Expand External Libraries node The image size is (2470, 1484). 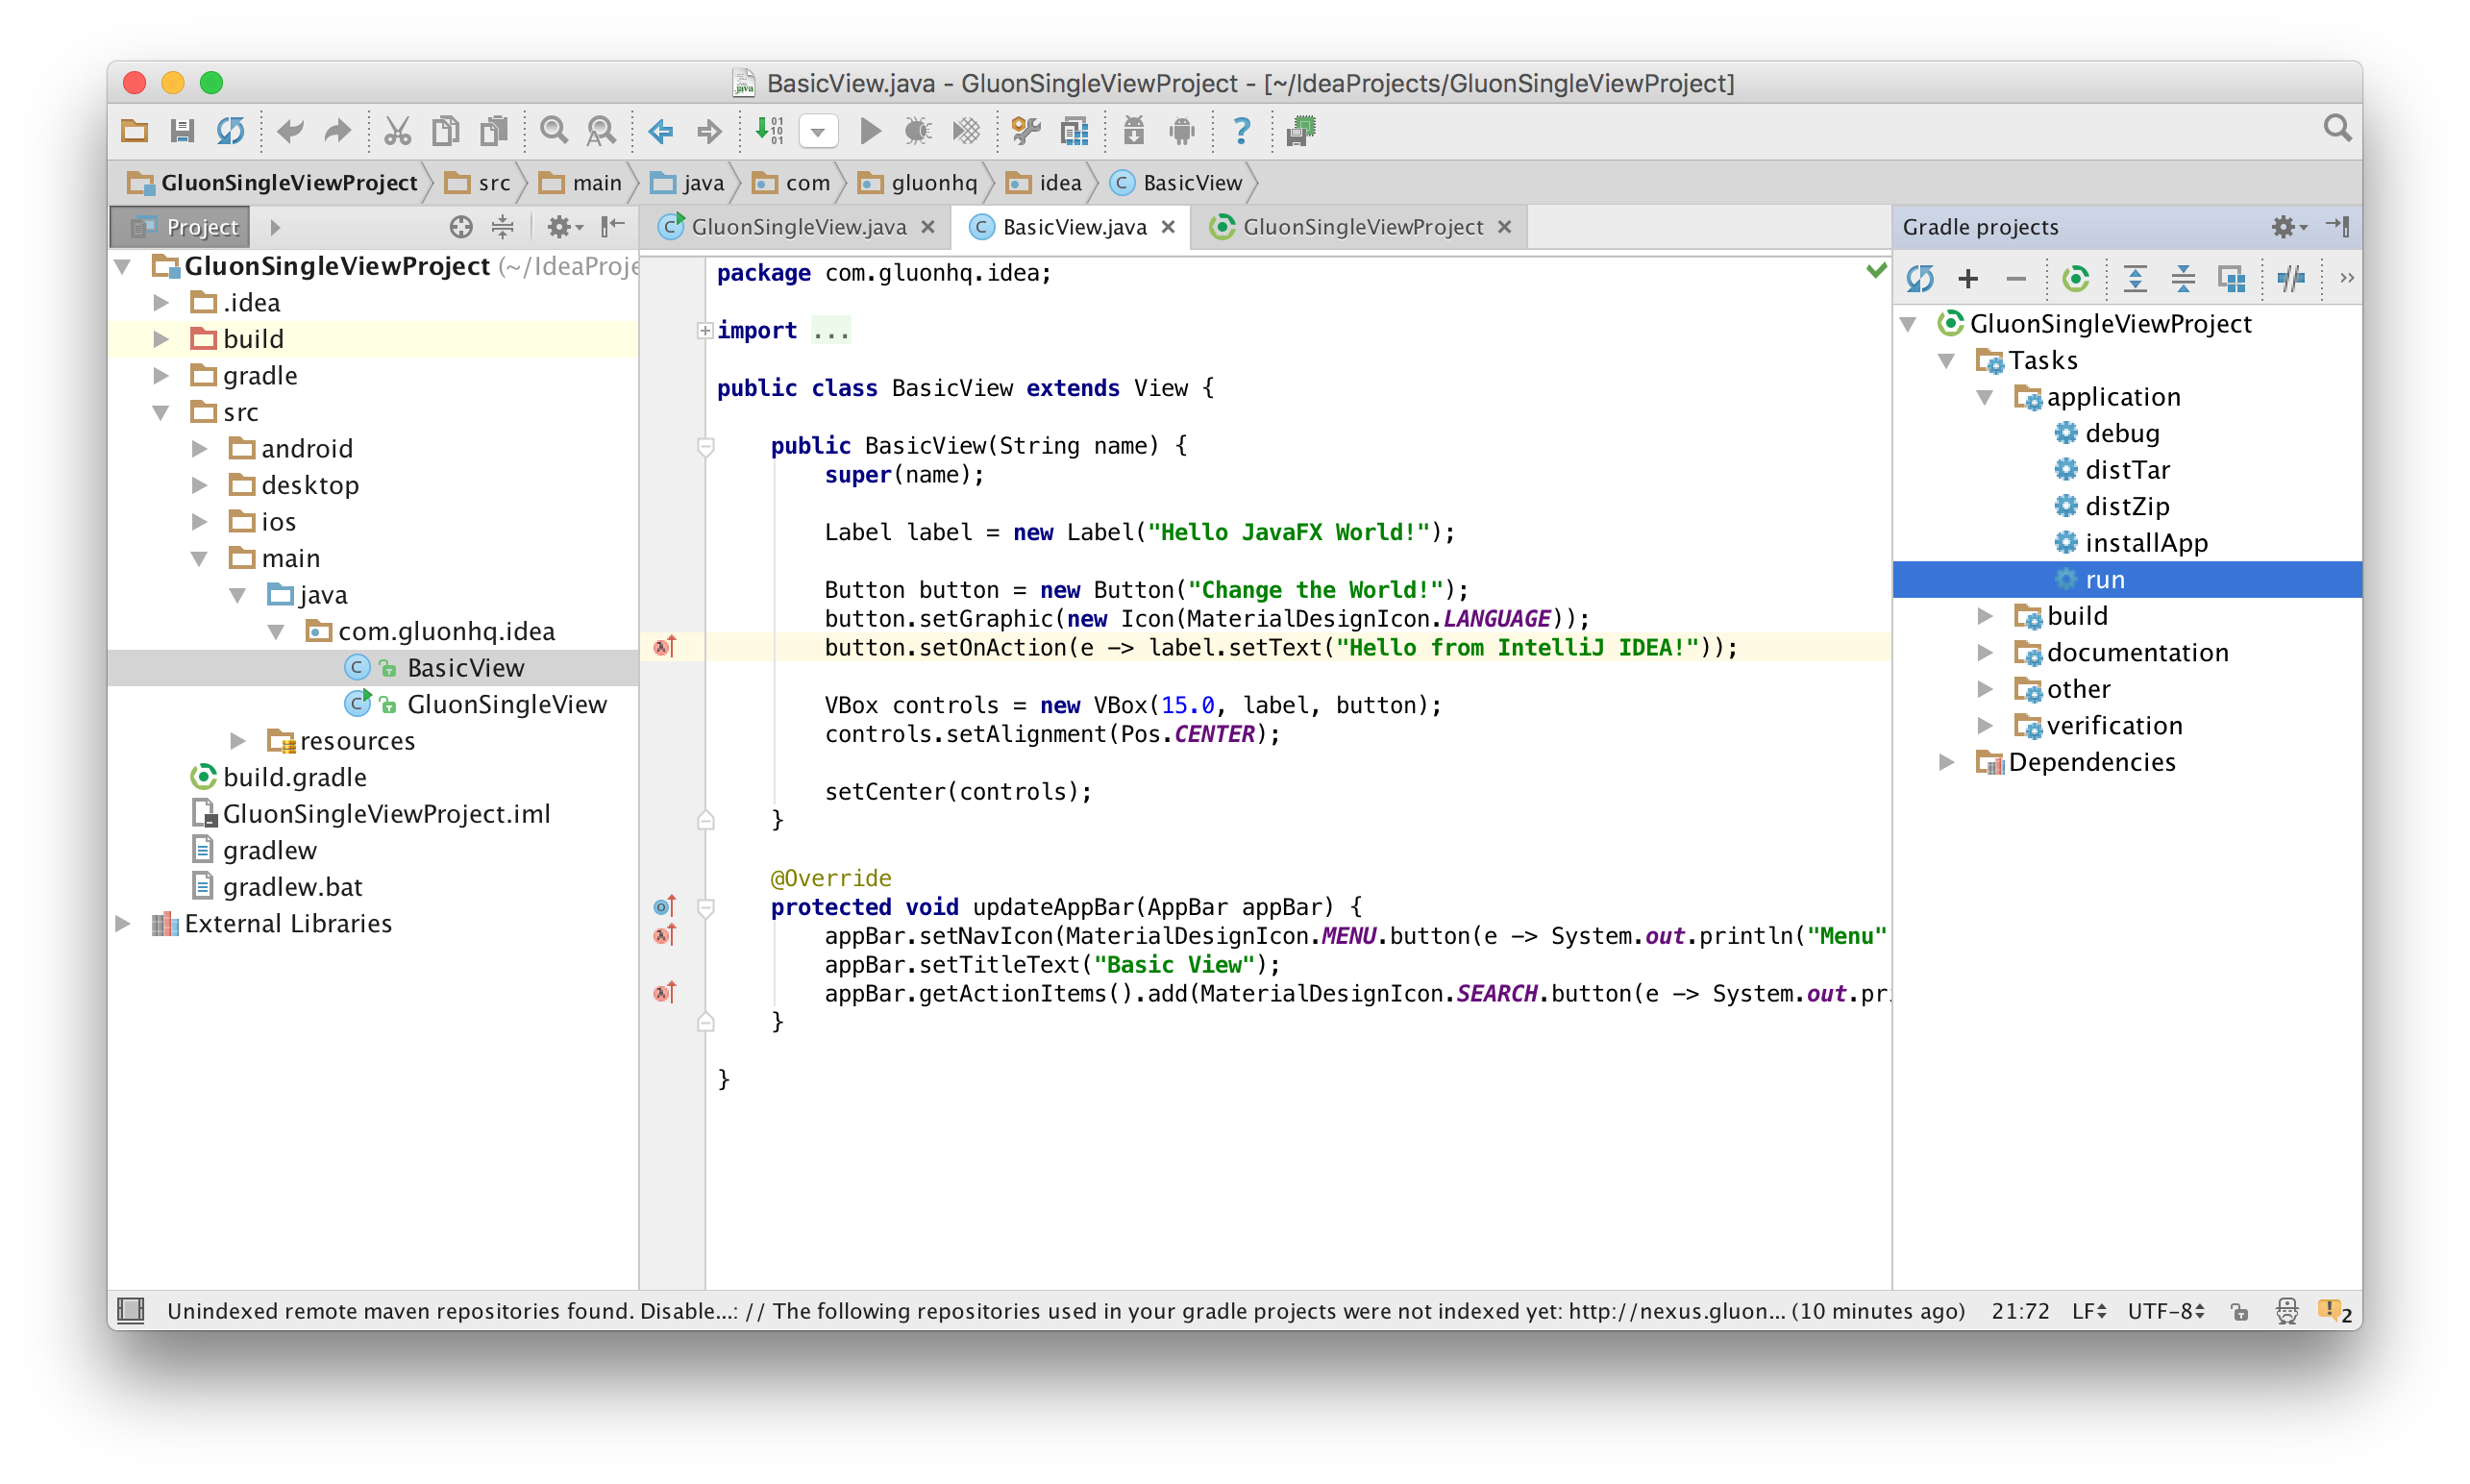pyautogui.click(x=123, y=923)
